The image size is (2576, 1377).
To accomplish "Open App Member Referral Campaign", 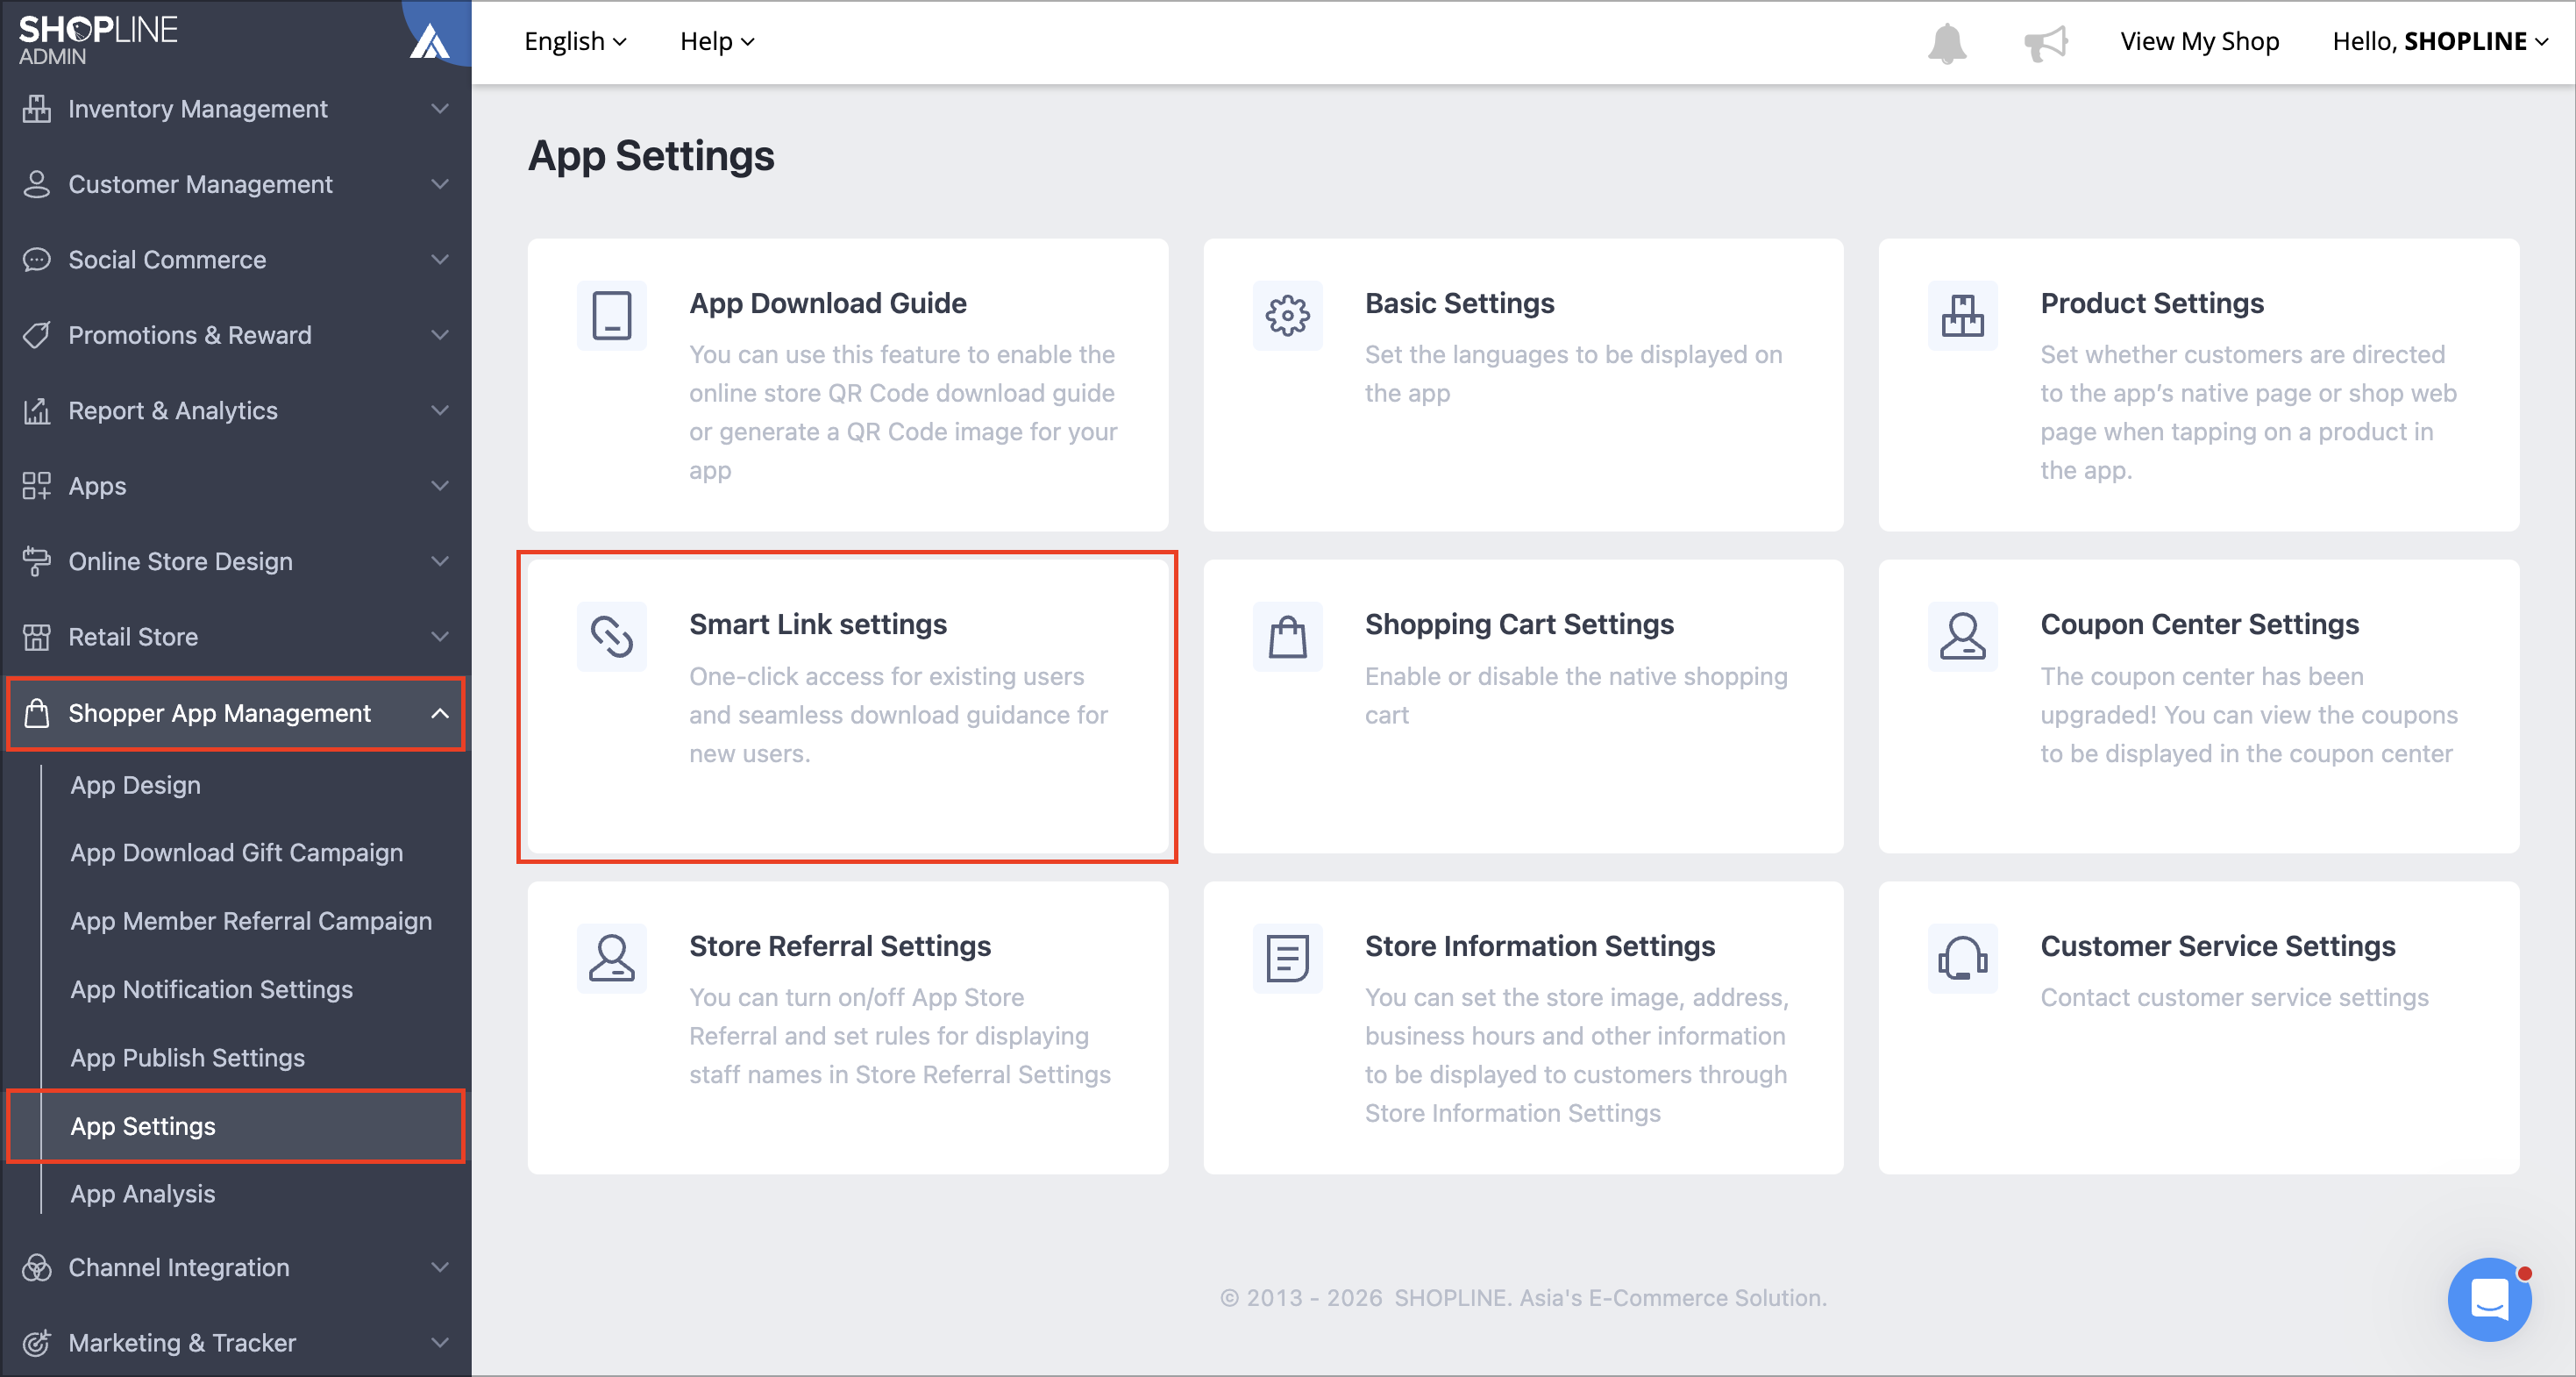I will (251, 921).
